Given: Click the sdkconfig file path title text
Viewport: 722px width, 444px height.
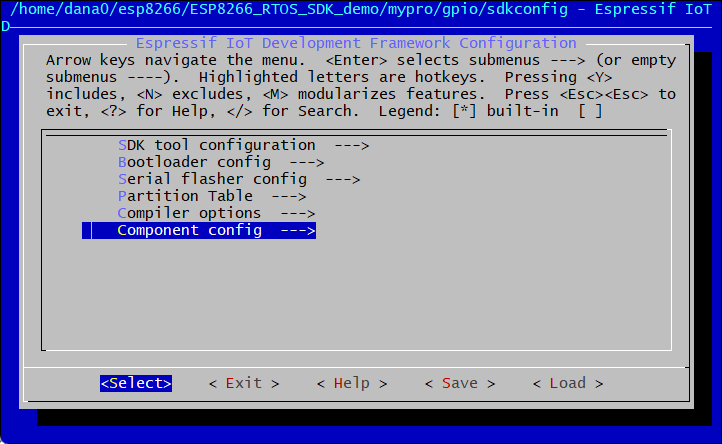Looking at the screenshot, I should (289, 9).
